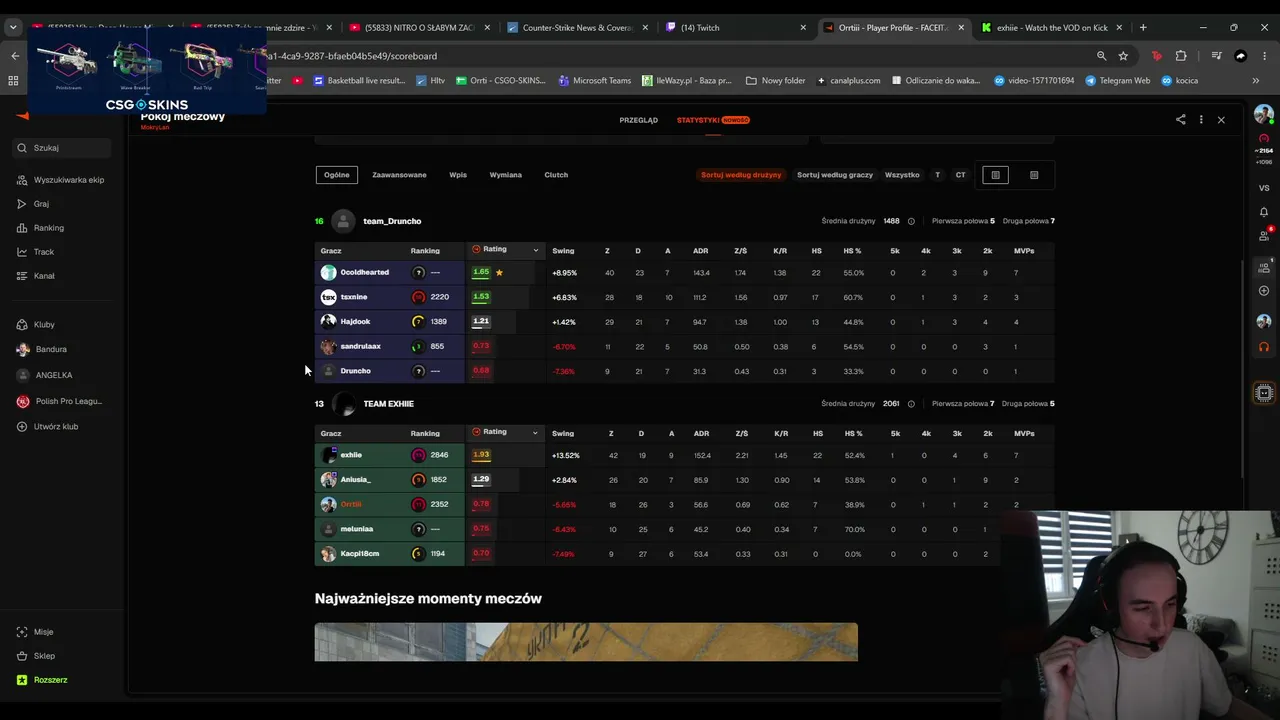Switch to the compact table view

1034,175
